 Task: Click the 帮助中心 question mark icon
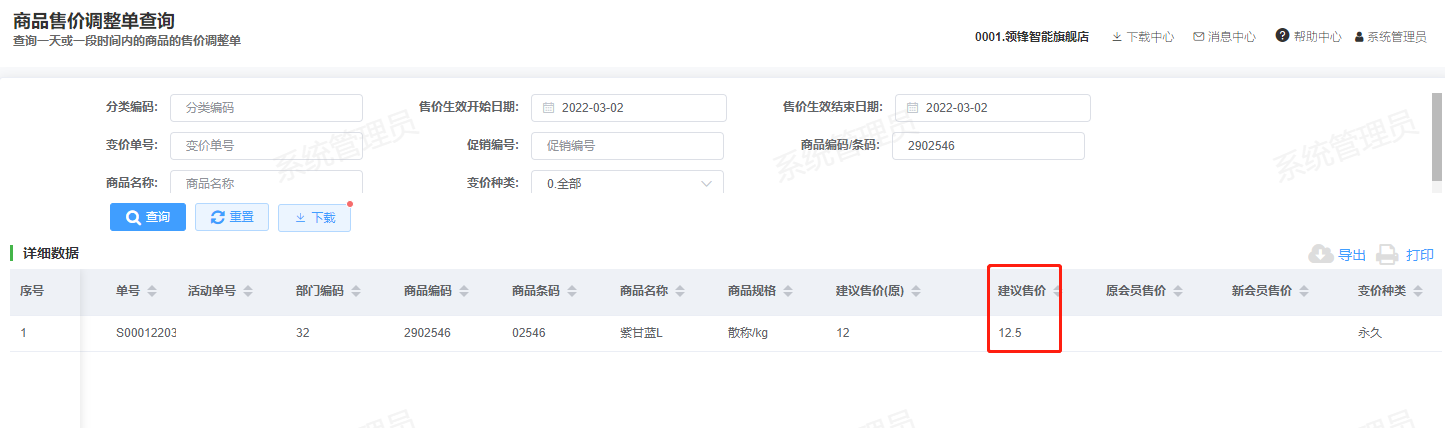pyautogui.click(x=1282, y=36)
